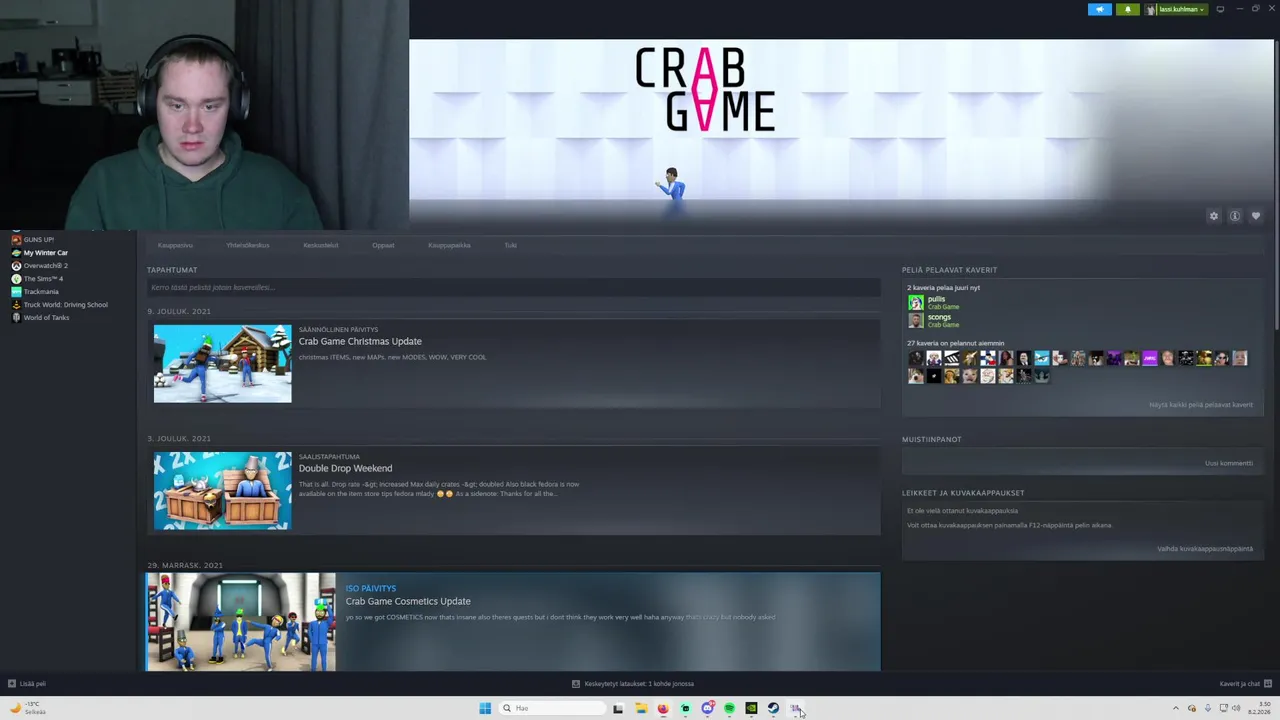Open the game info icon
This screenshot has height=720, width=1280.
[1235, 216]
